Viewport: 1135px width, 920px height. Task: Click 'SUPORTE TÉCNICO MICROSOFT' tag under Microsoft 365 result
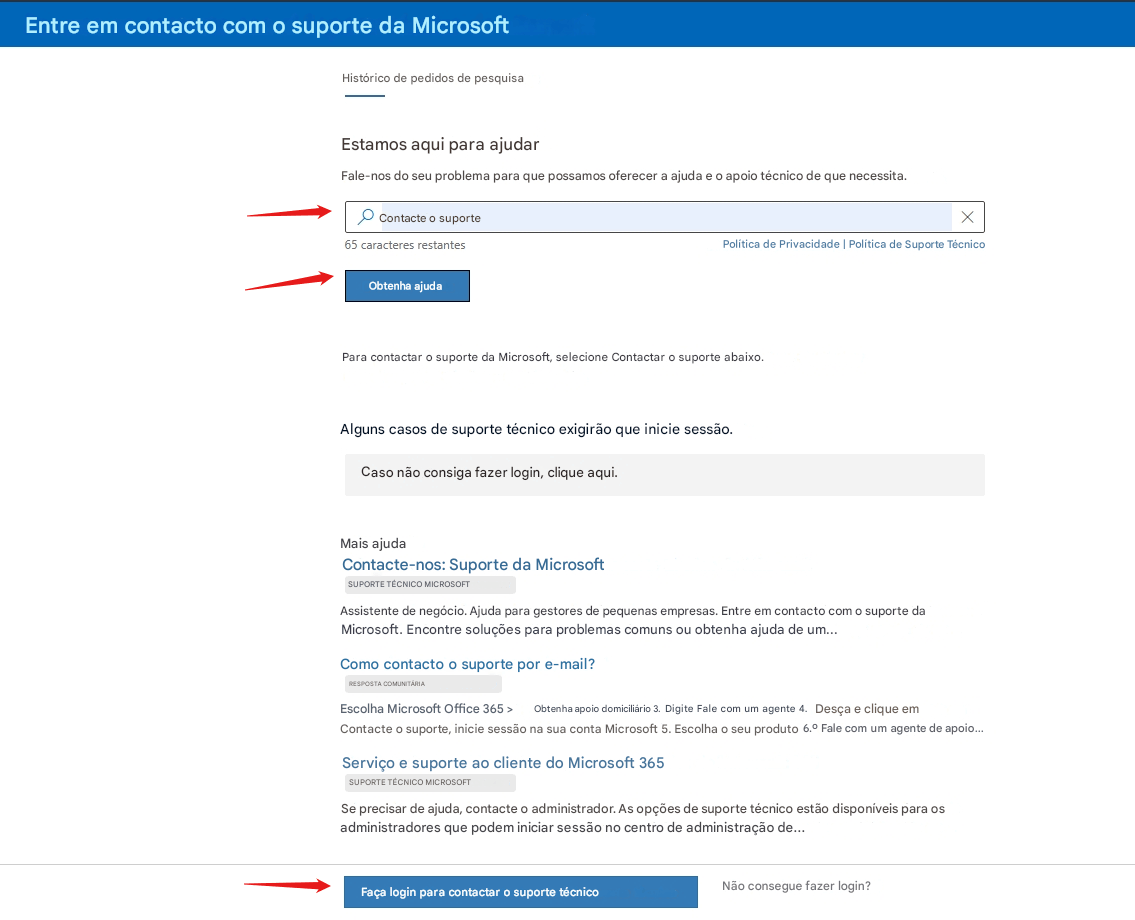[x=430, y=782]
